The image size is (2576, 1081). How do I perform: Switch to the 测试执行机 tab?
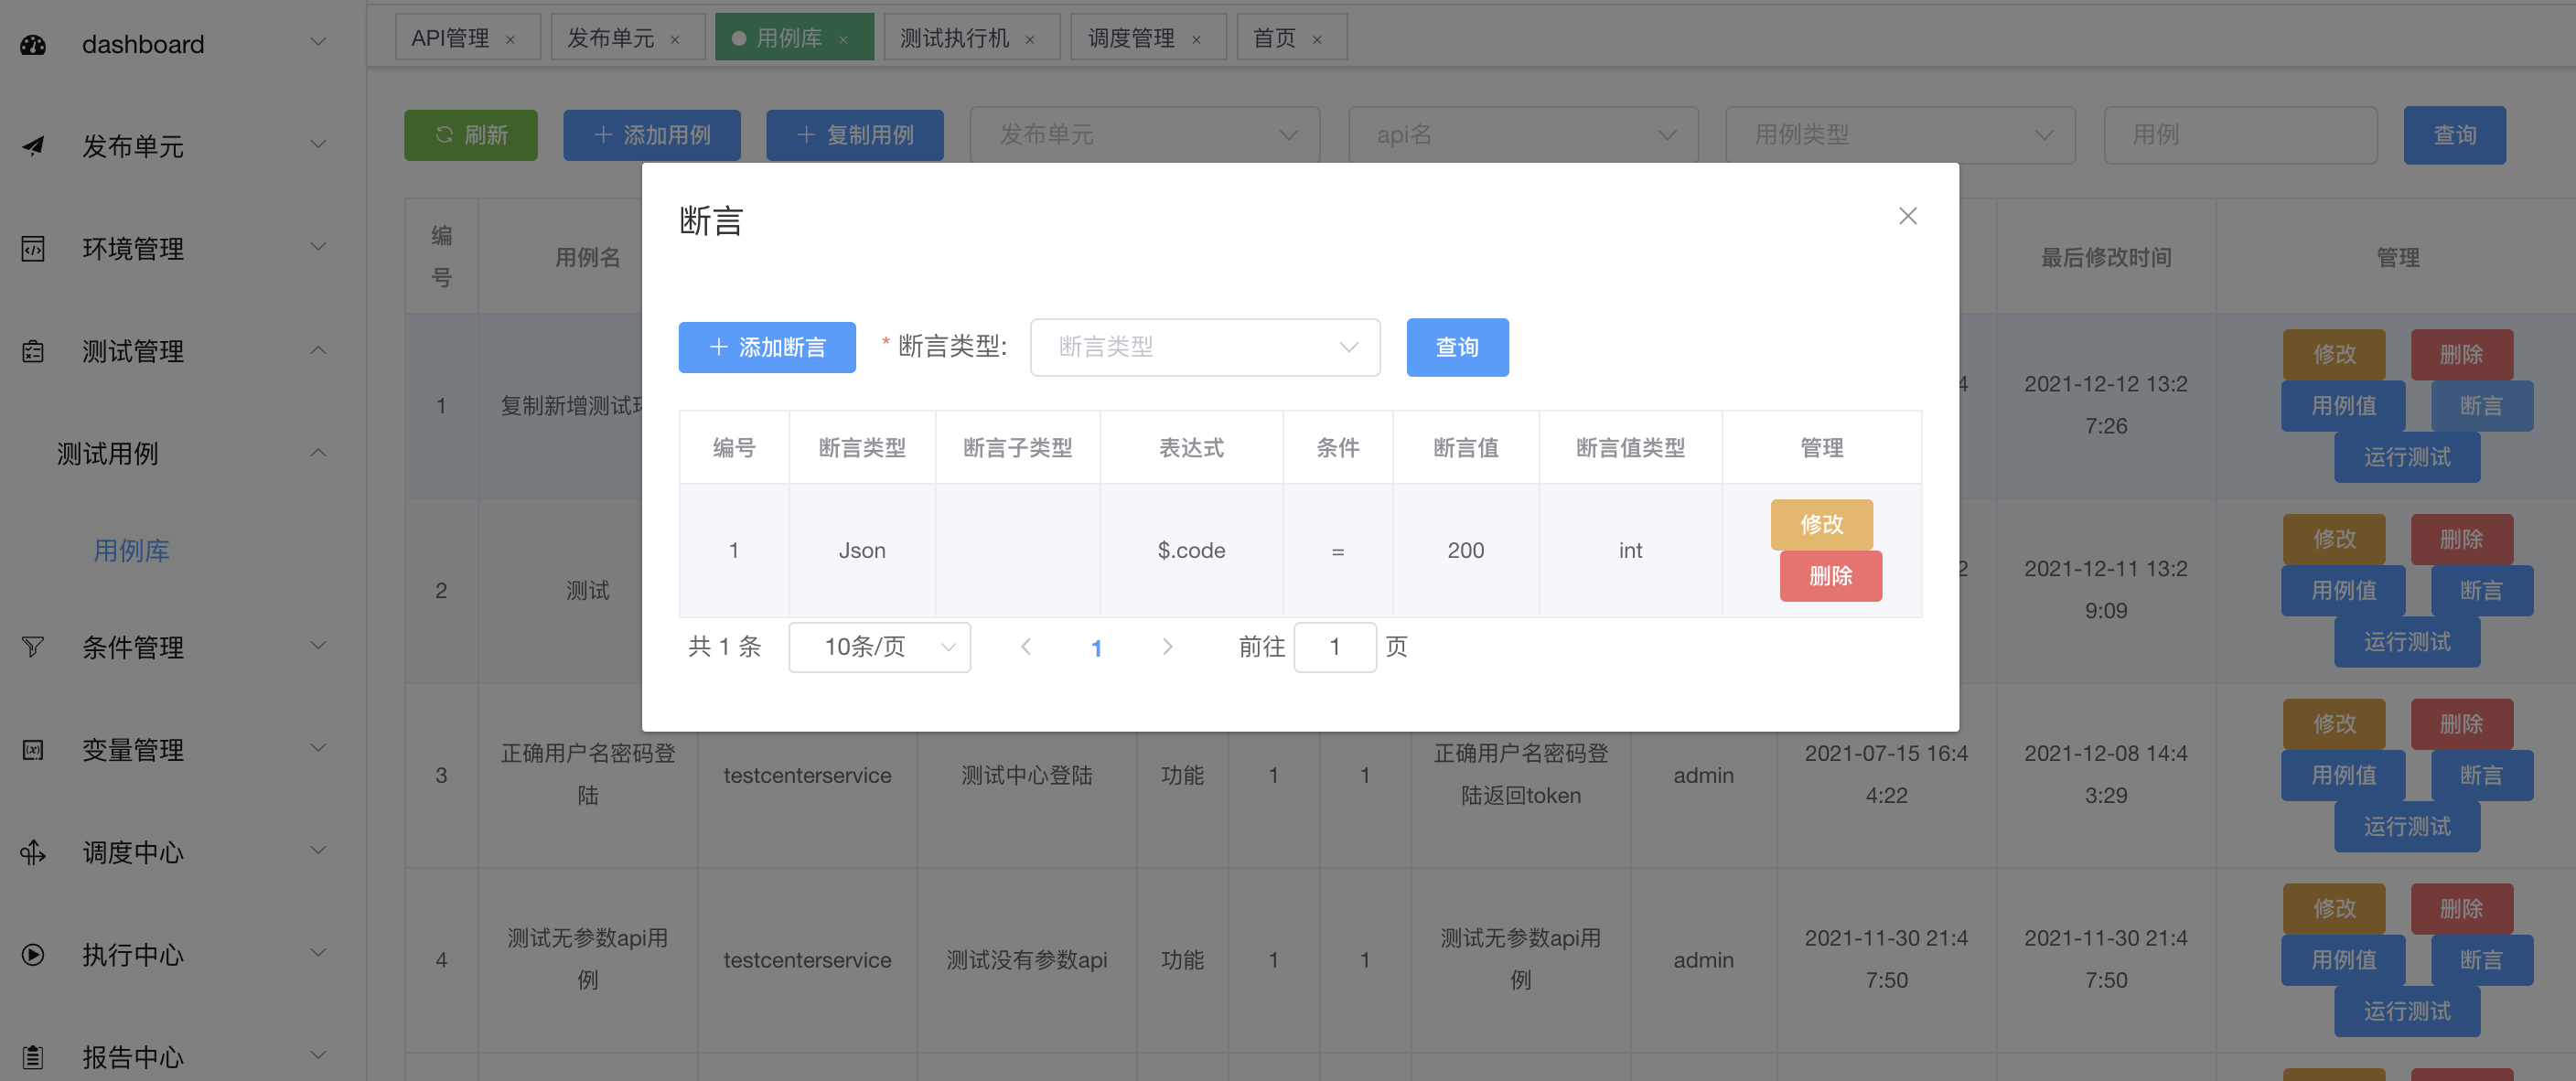pos(953,38)
